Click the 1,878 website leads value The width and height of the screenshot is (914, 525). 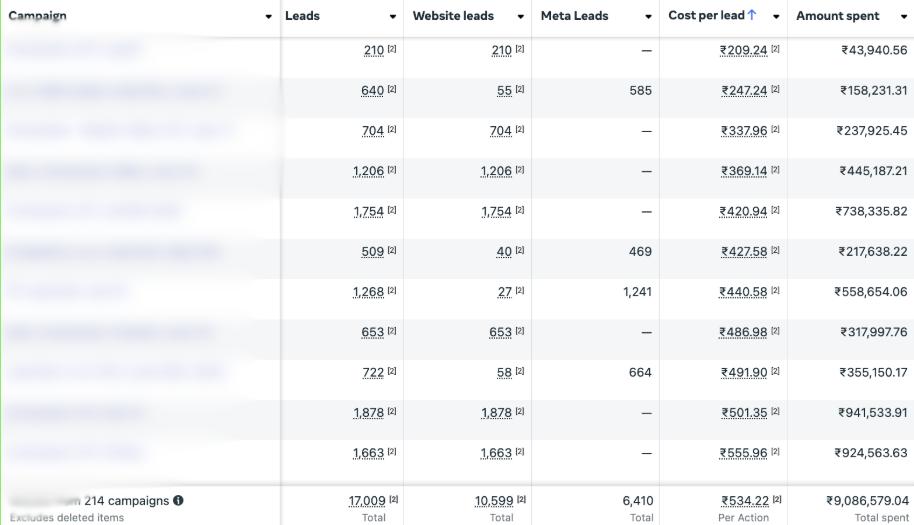(496, 413)
